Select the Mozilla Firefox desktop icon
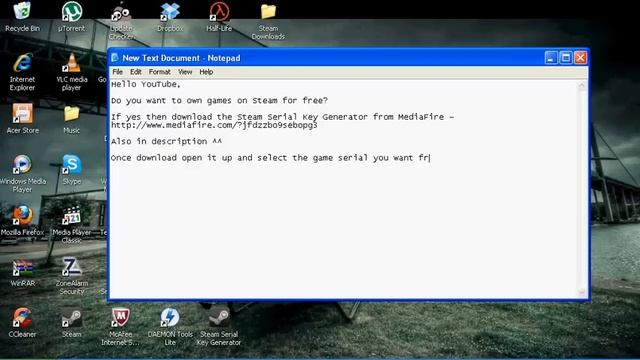Image resolution: width=640 pixels, height=360 pixels. click(22, 221)
